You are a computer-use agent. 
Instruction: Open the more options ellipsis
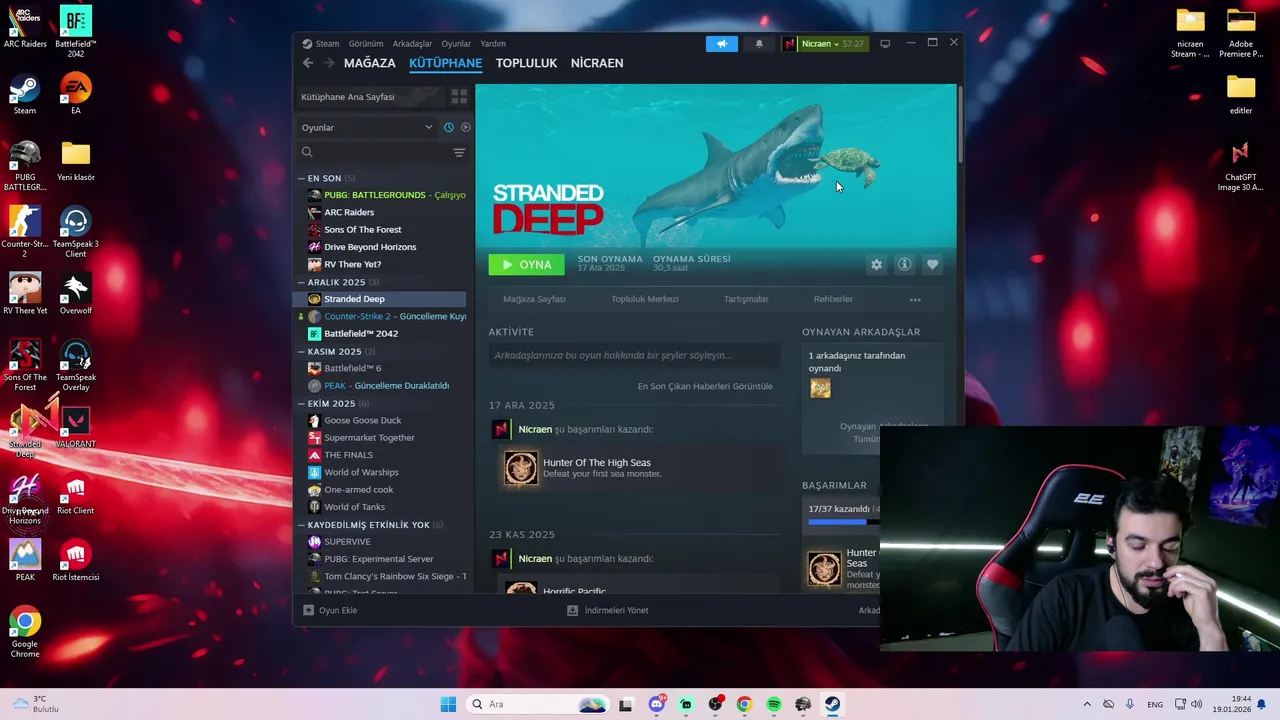[915, 300]
